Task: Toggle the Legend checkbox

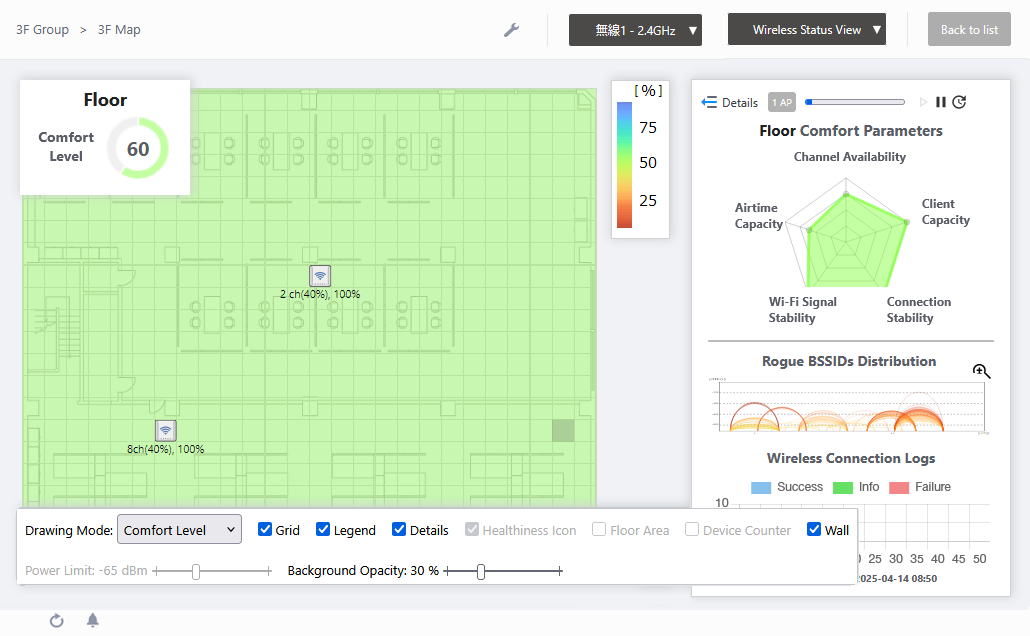Action: click(x=323, y=530)
